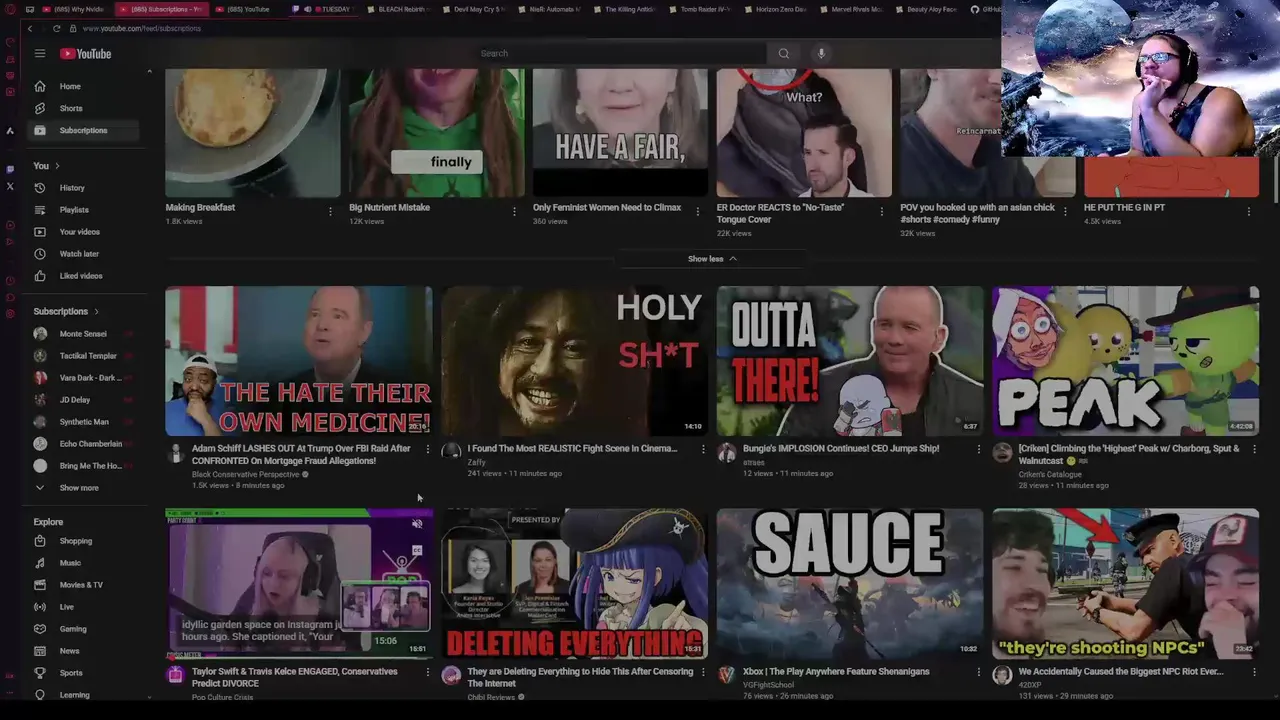Screen dimensions: 1280x720
Task: Open Music in Explore
Action: click(84, 563)
